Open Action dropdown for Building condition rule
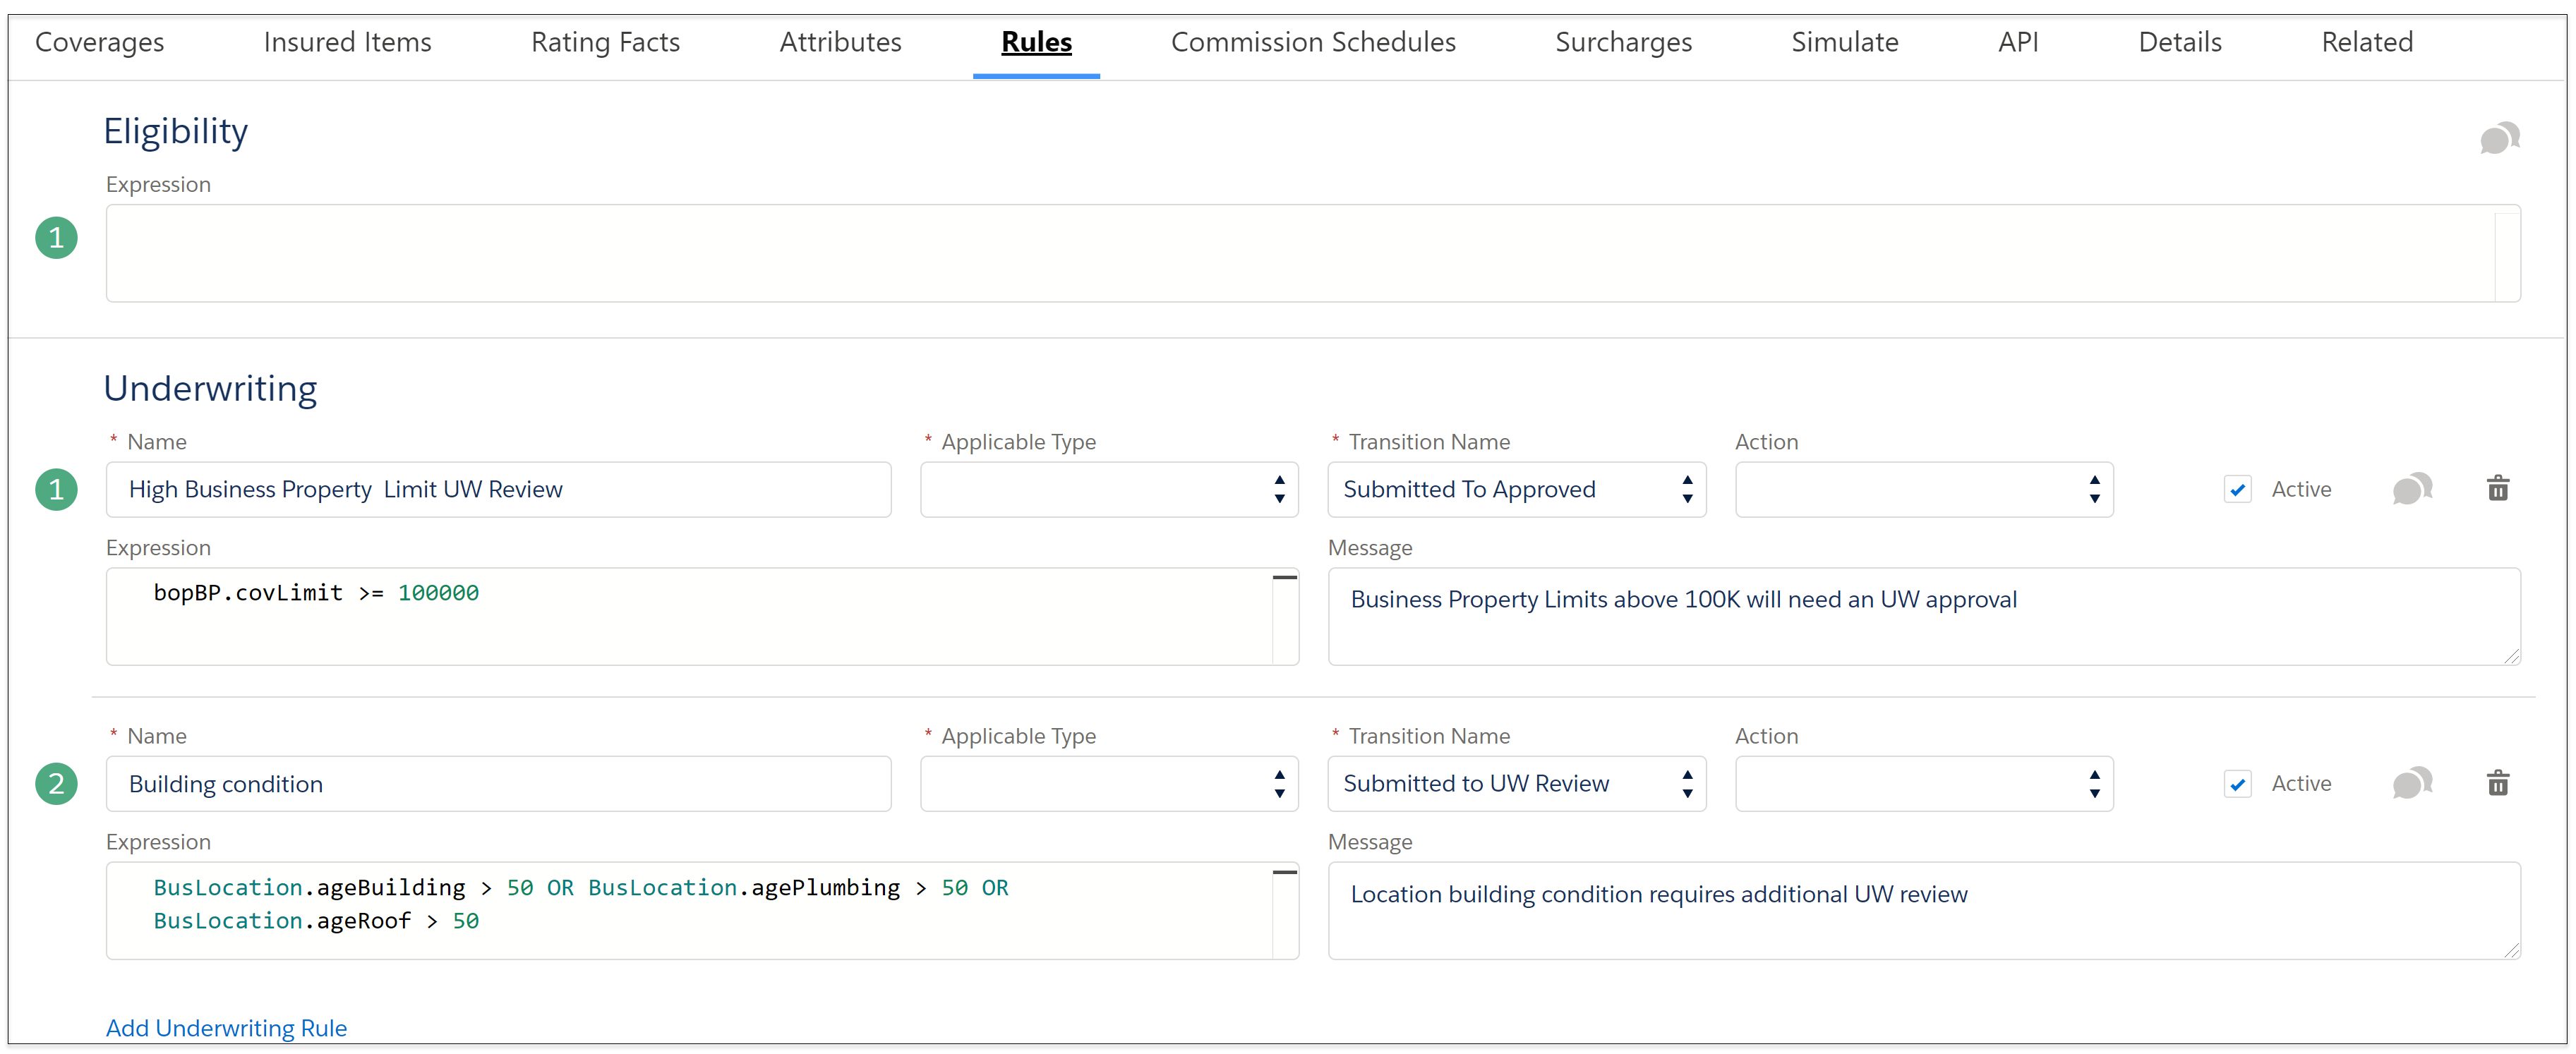2576x1054 pixels. [x=1923, y=783]
